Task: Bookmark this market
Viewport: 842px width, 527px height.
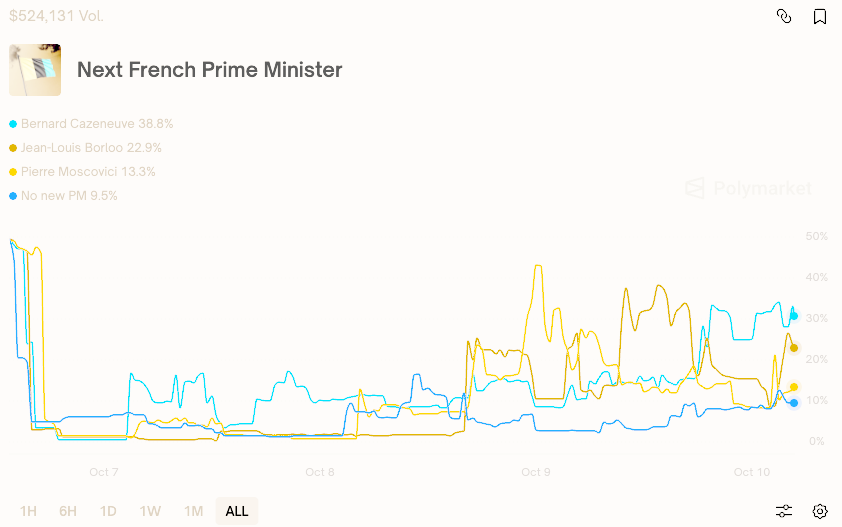Action: pos(820,16)
